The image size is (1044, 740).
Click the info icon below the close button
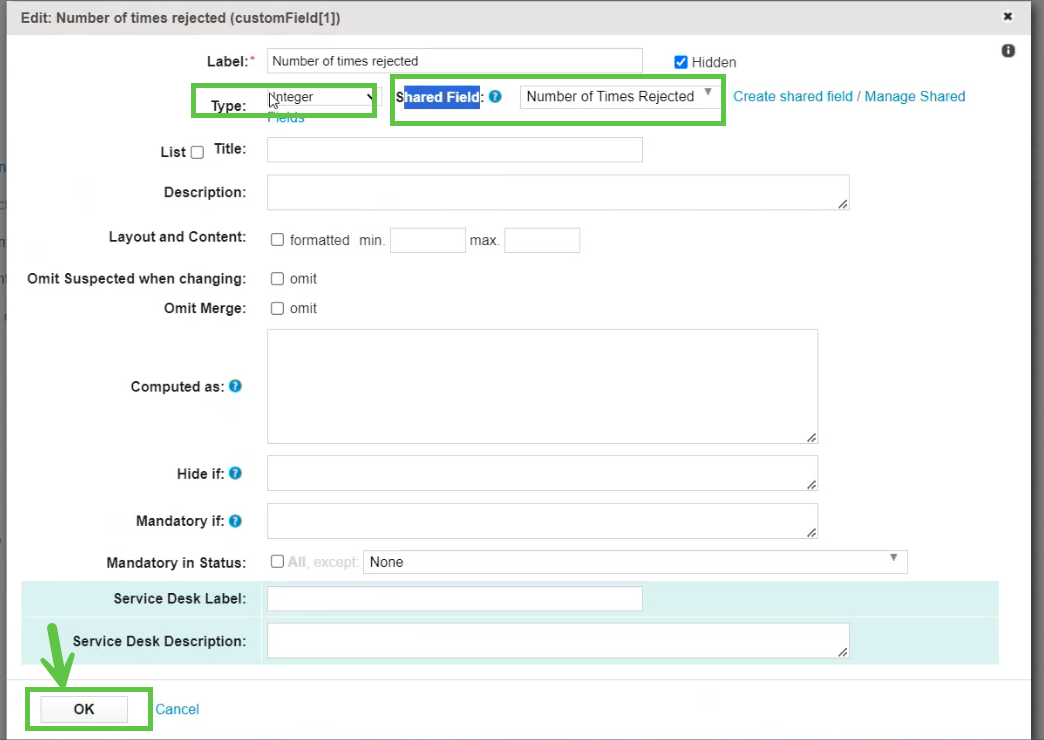1008,51
